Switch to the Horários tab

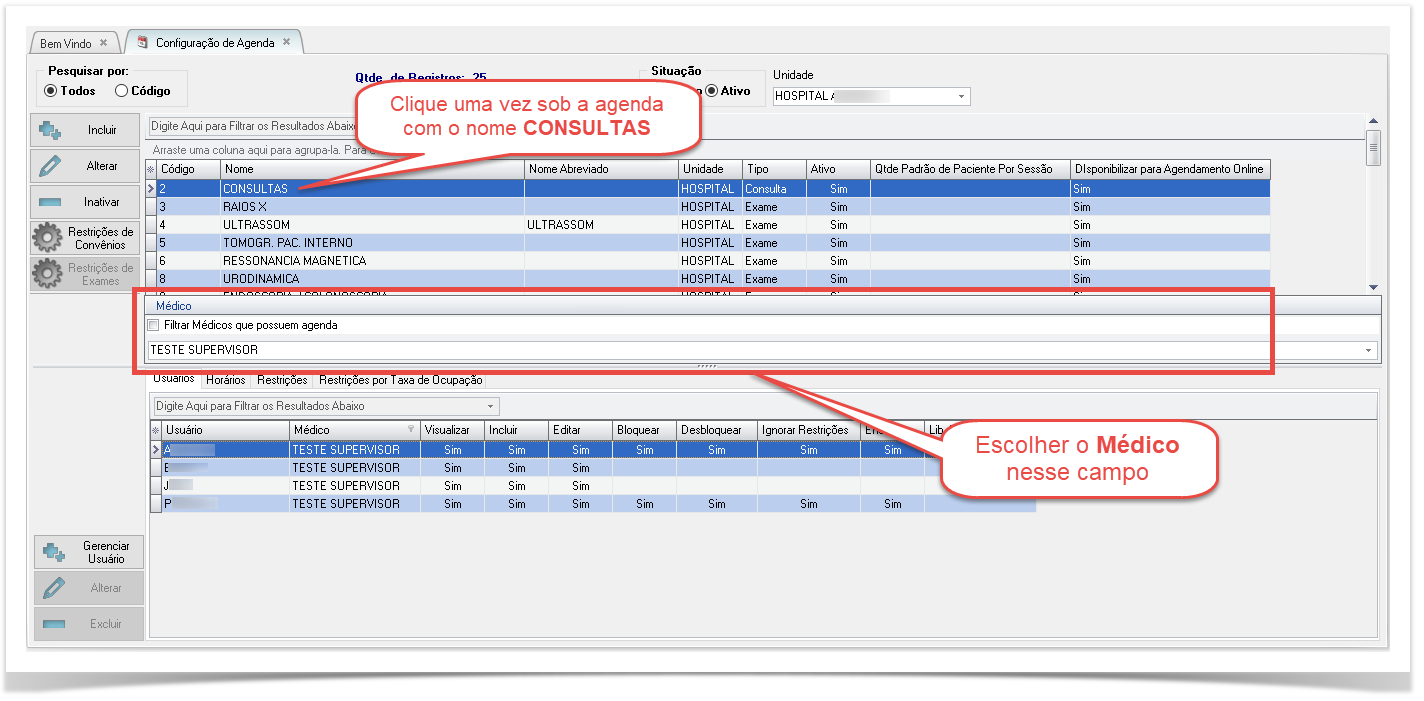pyautogui.click(x=225, y=380)
